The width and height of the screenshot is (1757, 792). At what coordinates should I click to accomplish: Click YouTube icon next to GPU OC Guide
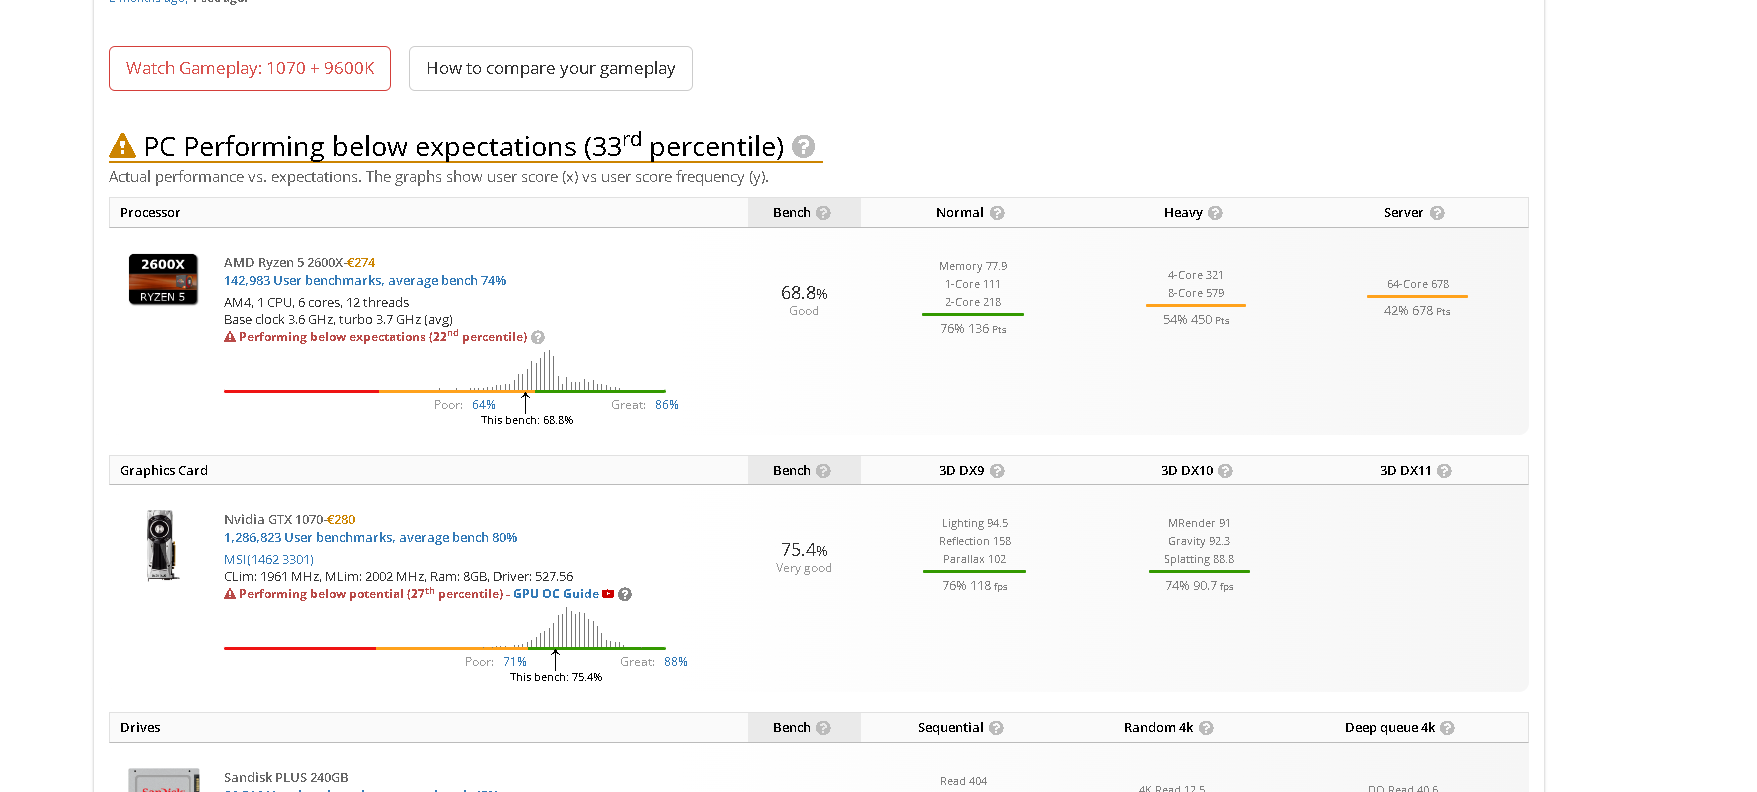(x=608, y=594)
